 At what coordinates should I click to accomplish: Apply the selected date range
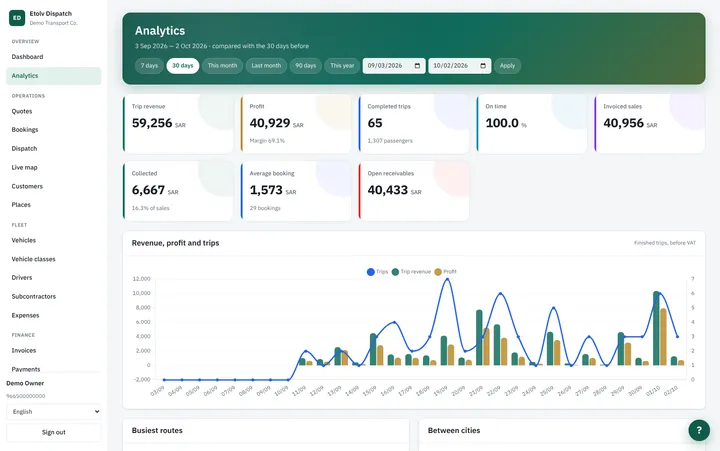click(507, 66)
